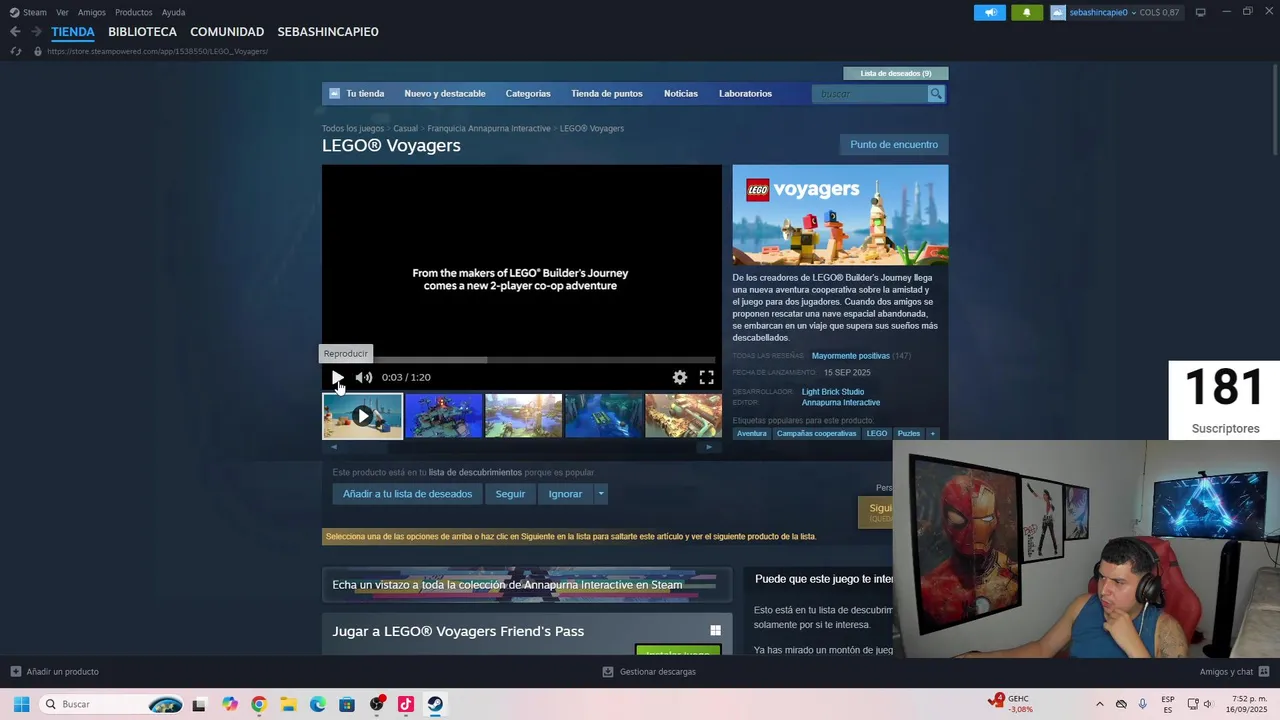Open Google Chrome from the taskbar
Screen dimensions: 1280x720
tap(259, 704)
